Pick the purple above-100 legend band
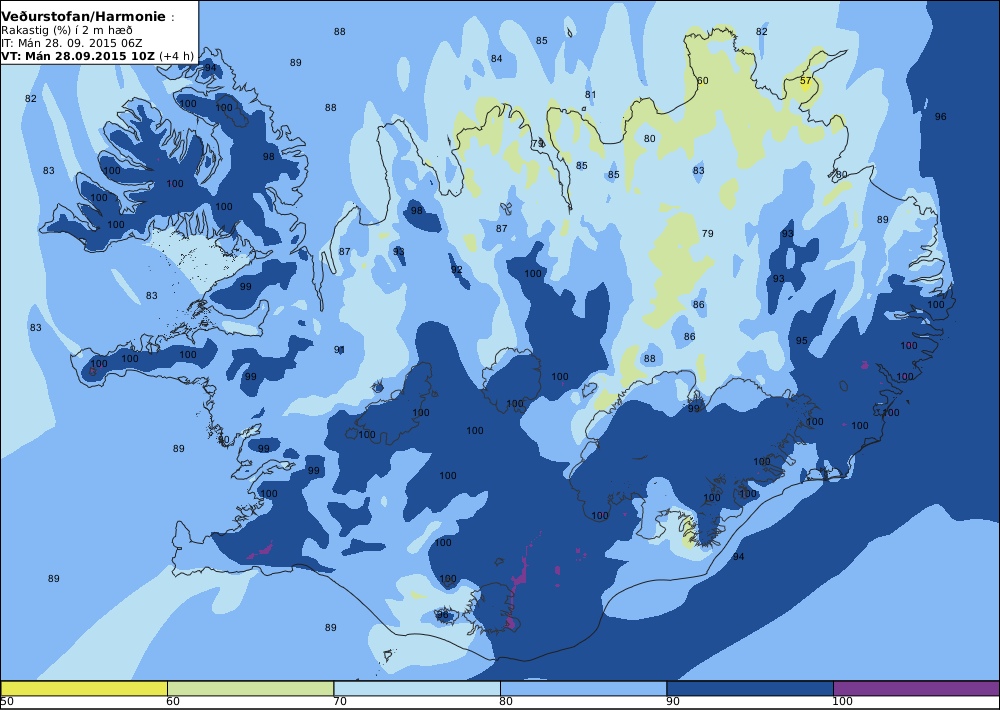Viewport: 1000px width, 710px height. coord(916,688)
